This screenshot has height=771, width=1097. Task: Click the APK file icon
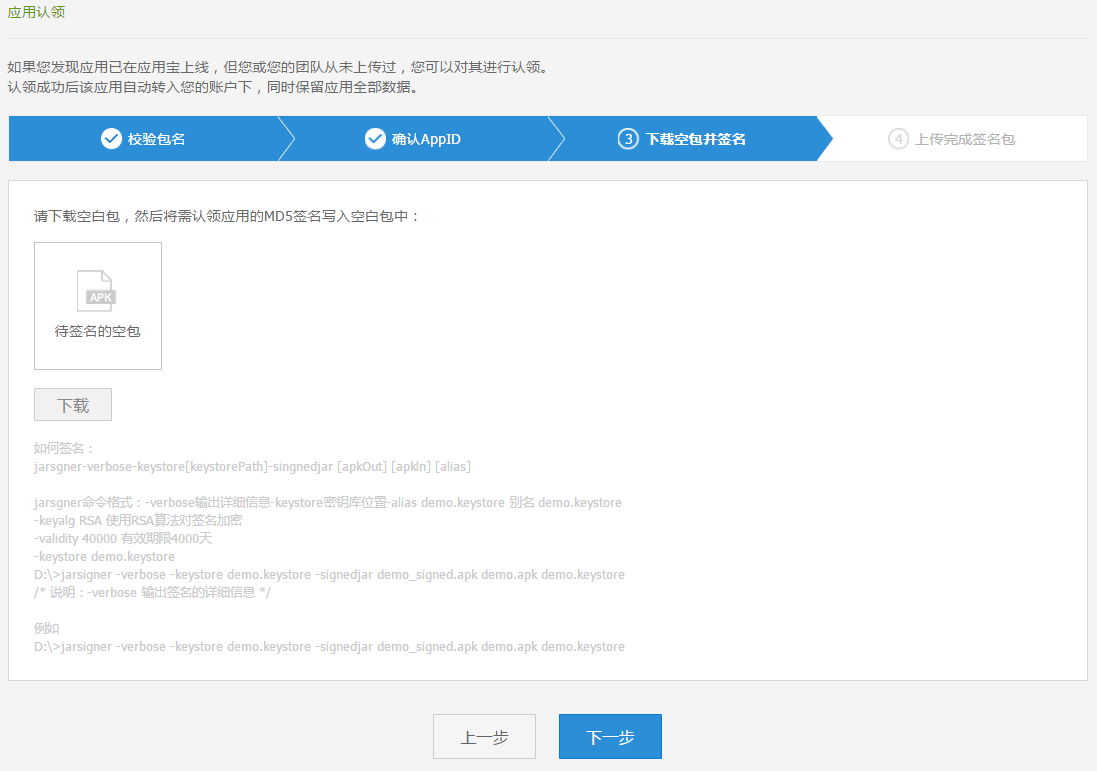point(97,291)
